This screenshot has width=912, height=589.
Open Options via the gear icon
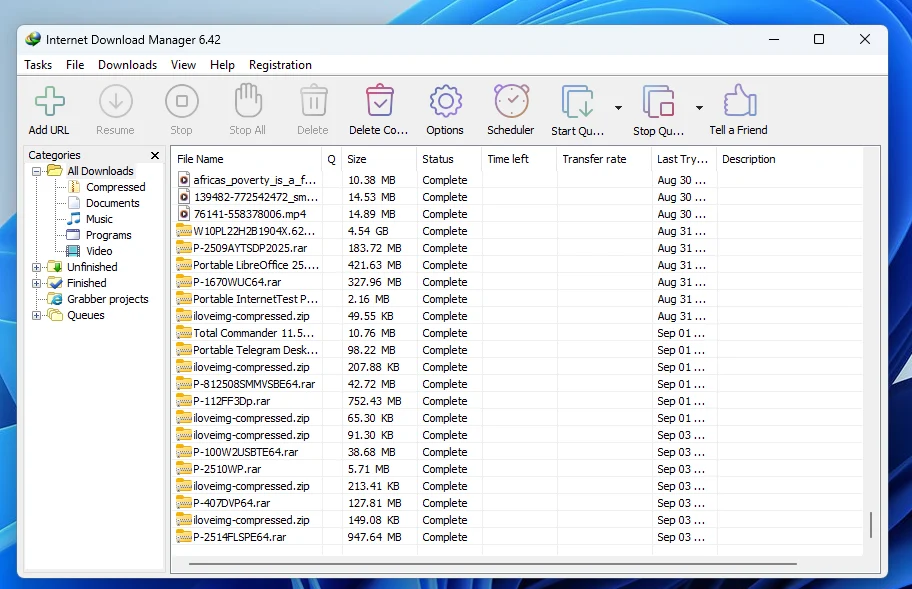click(x=446, y=101)
